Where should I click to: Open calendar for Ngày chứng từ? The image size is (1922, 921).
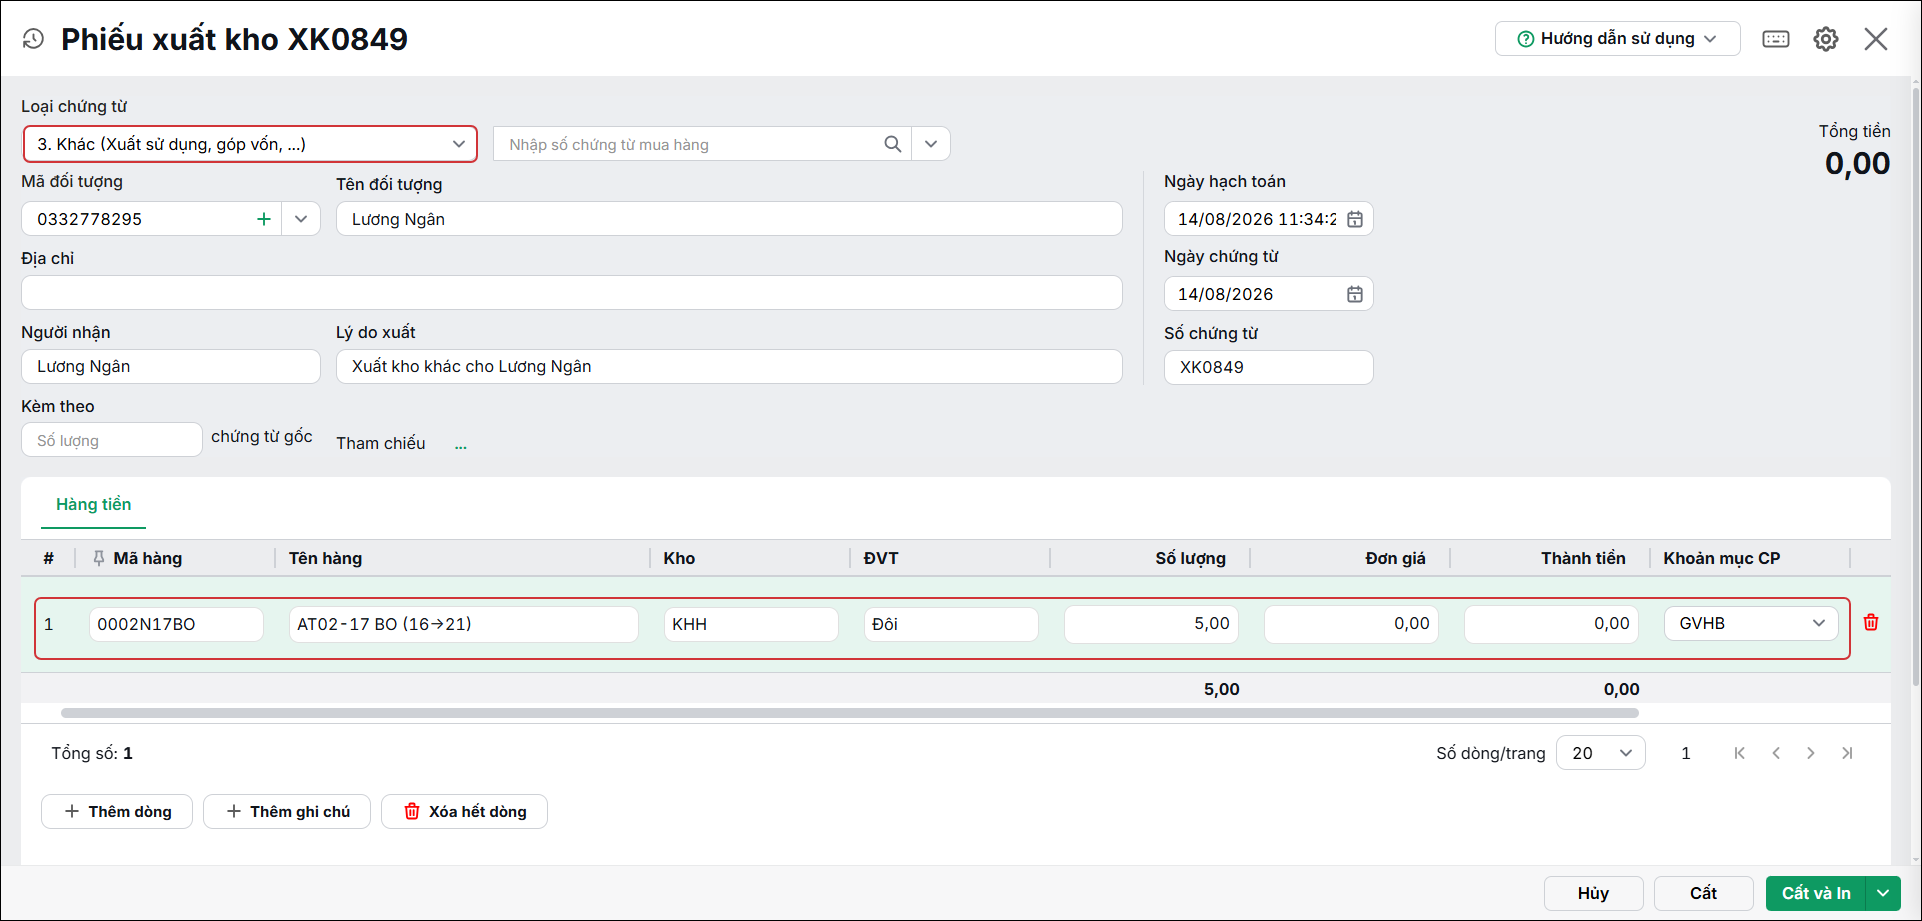pyautogui.click(x=1355, y=294)
